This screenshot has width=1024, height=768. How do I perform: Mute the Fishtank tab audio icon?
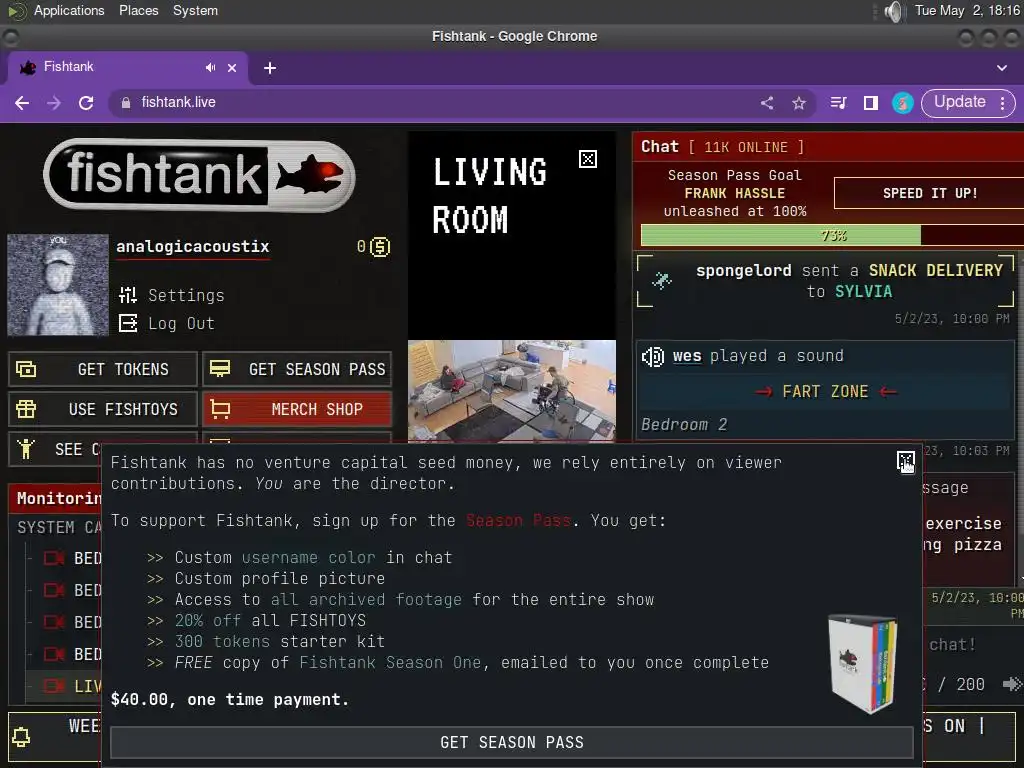(210, 67)
